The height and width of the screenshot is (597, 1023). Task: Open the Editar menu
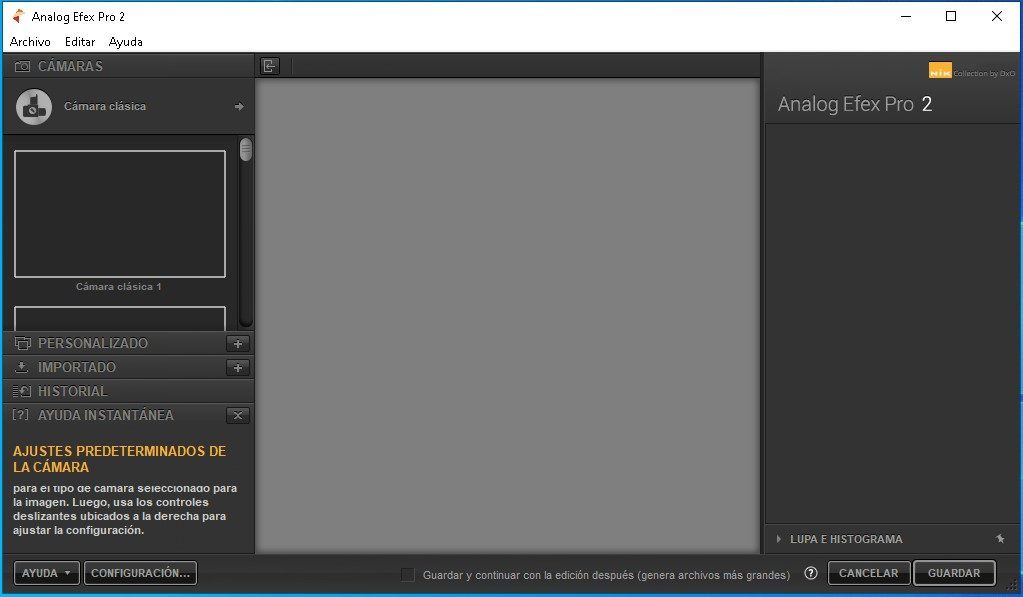[x=80, y=42]
